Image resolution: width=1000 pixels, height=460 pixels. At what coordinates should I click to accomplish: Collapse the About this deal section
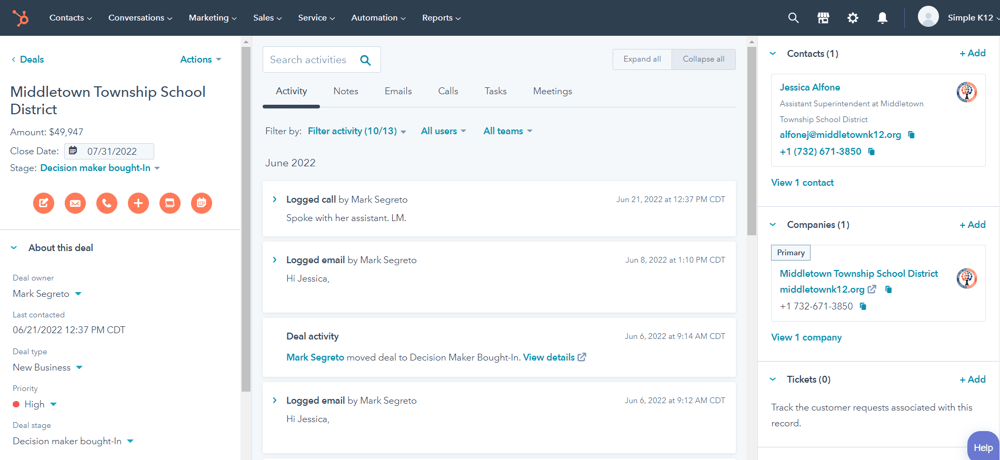coord(15,248)
